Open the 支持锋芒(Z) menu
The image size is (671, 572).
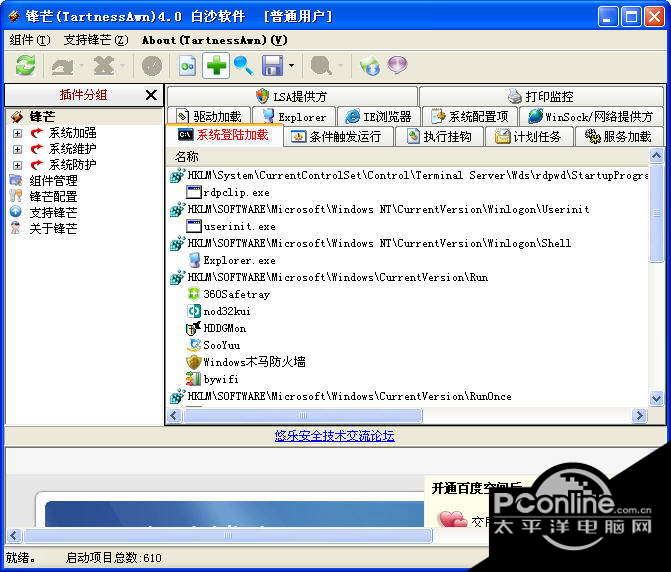click(x=96, y=40)
